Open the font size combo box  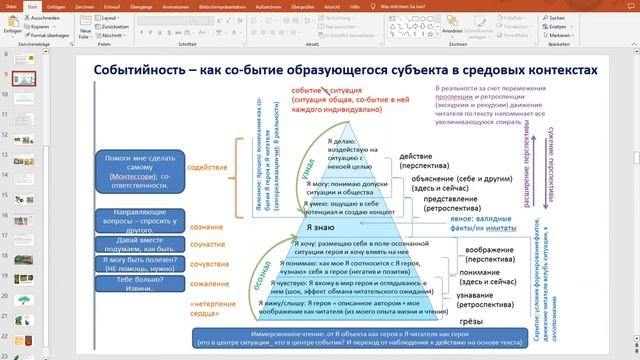(202, 20)
